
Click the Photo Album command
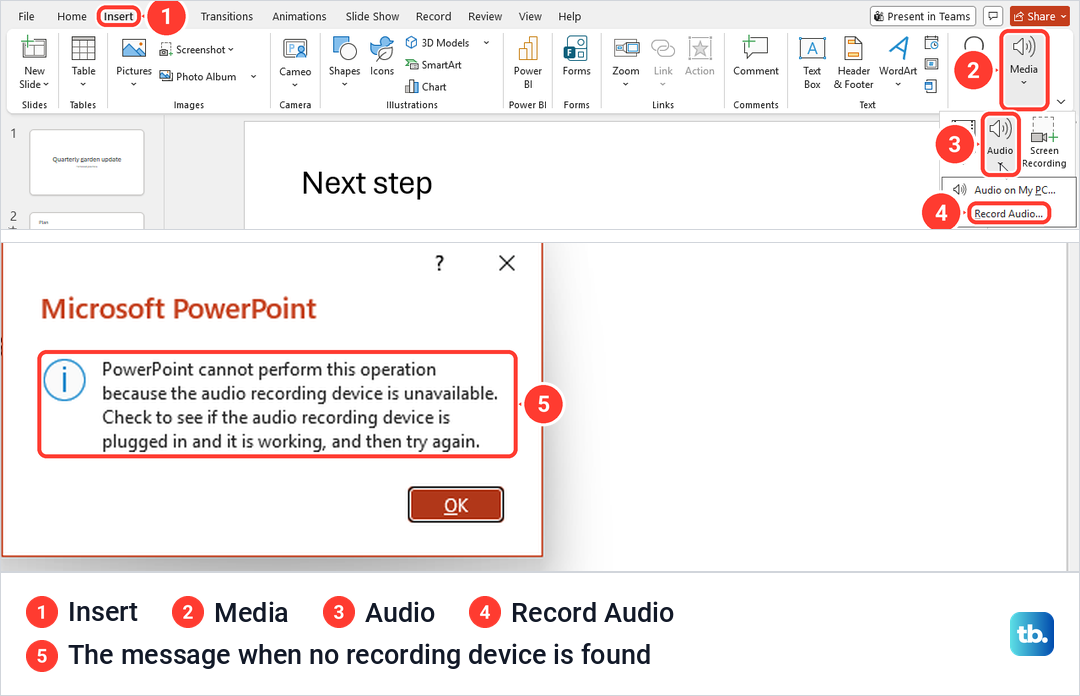tap(198, 76)
